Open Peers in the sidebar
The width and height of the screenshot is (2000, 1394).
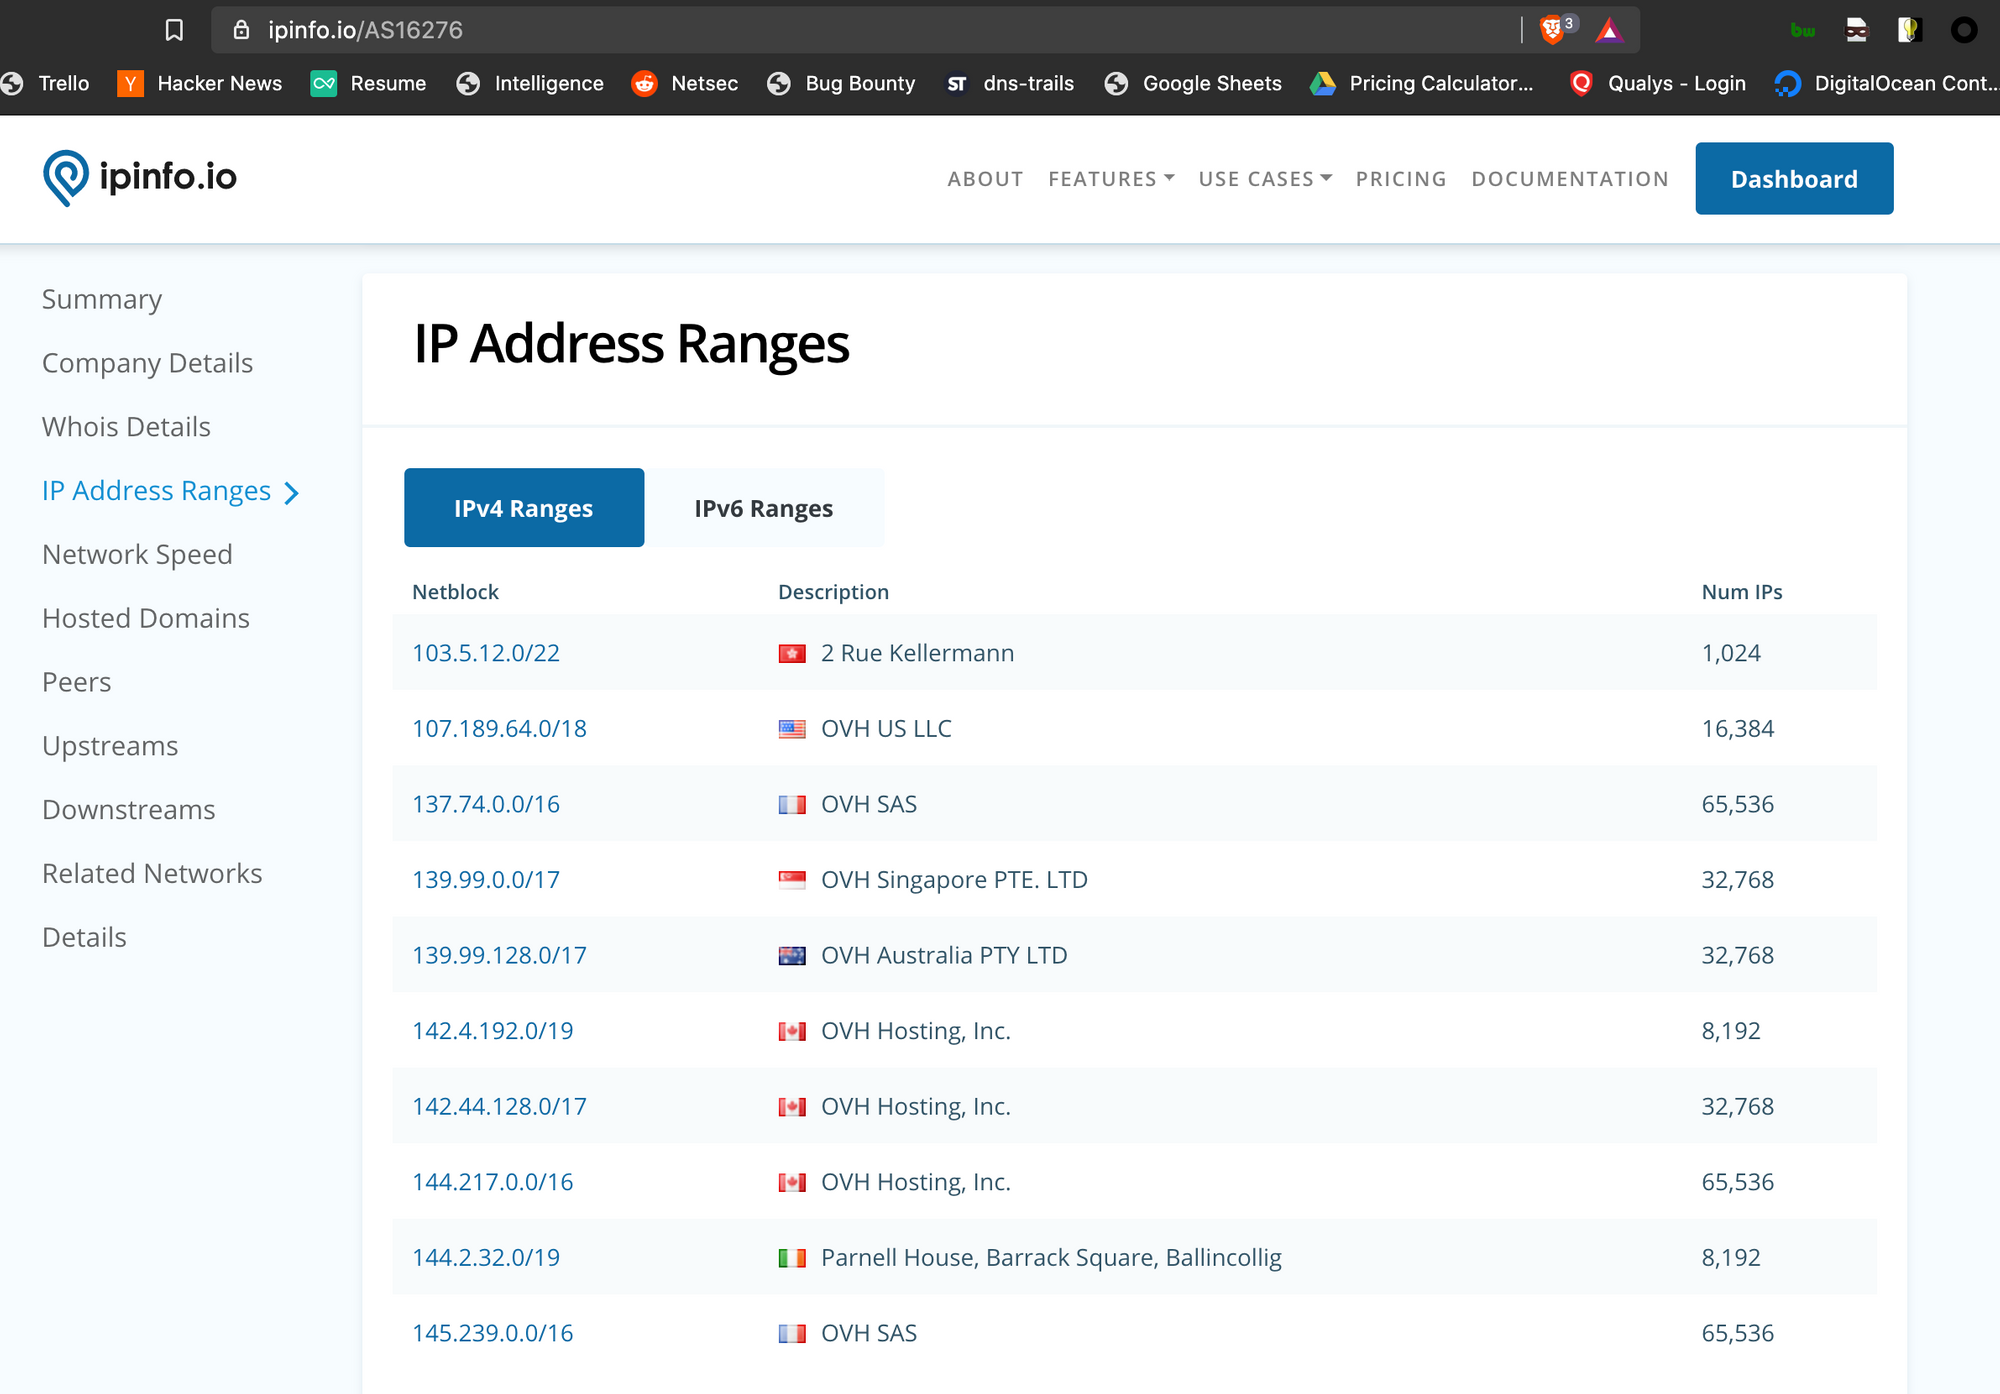coord(77,682)
